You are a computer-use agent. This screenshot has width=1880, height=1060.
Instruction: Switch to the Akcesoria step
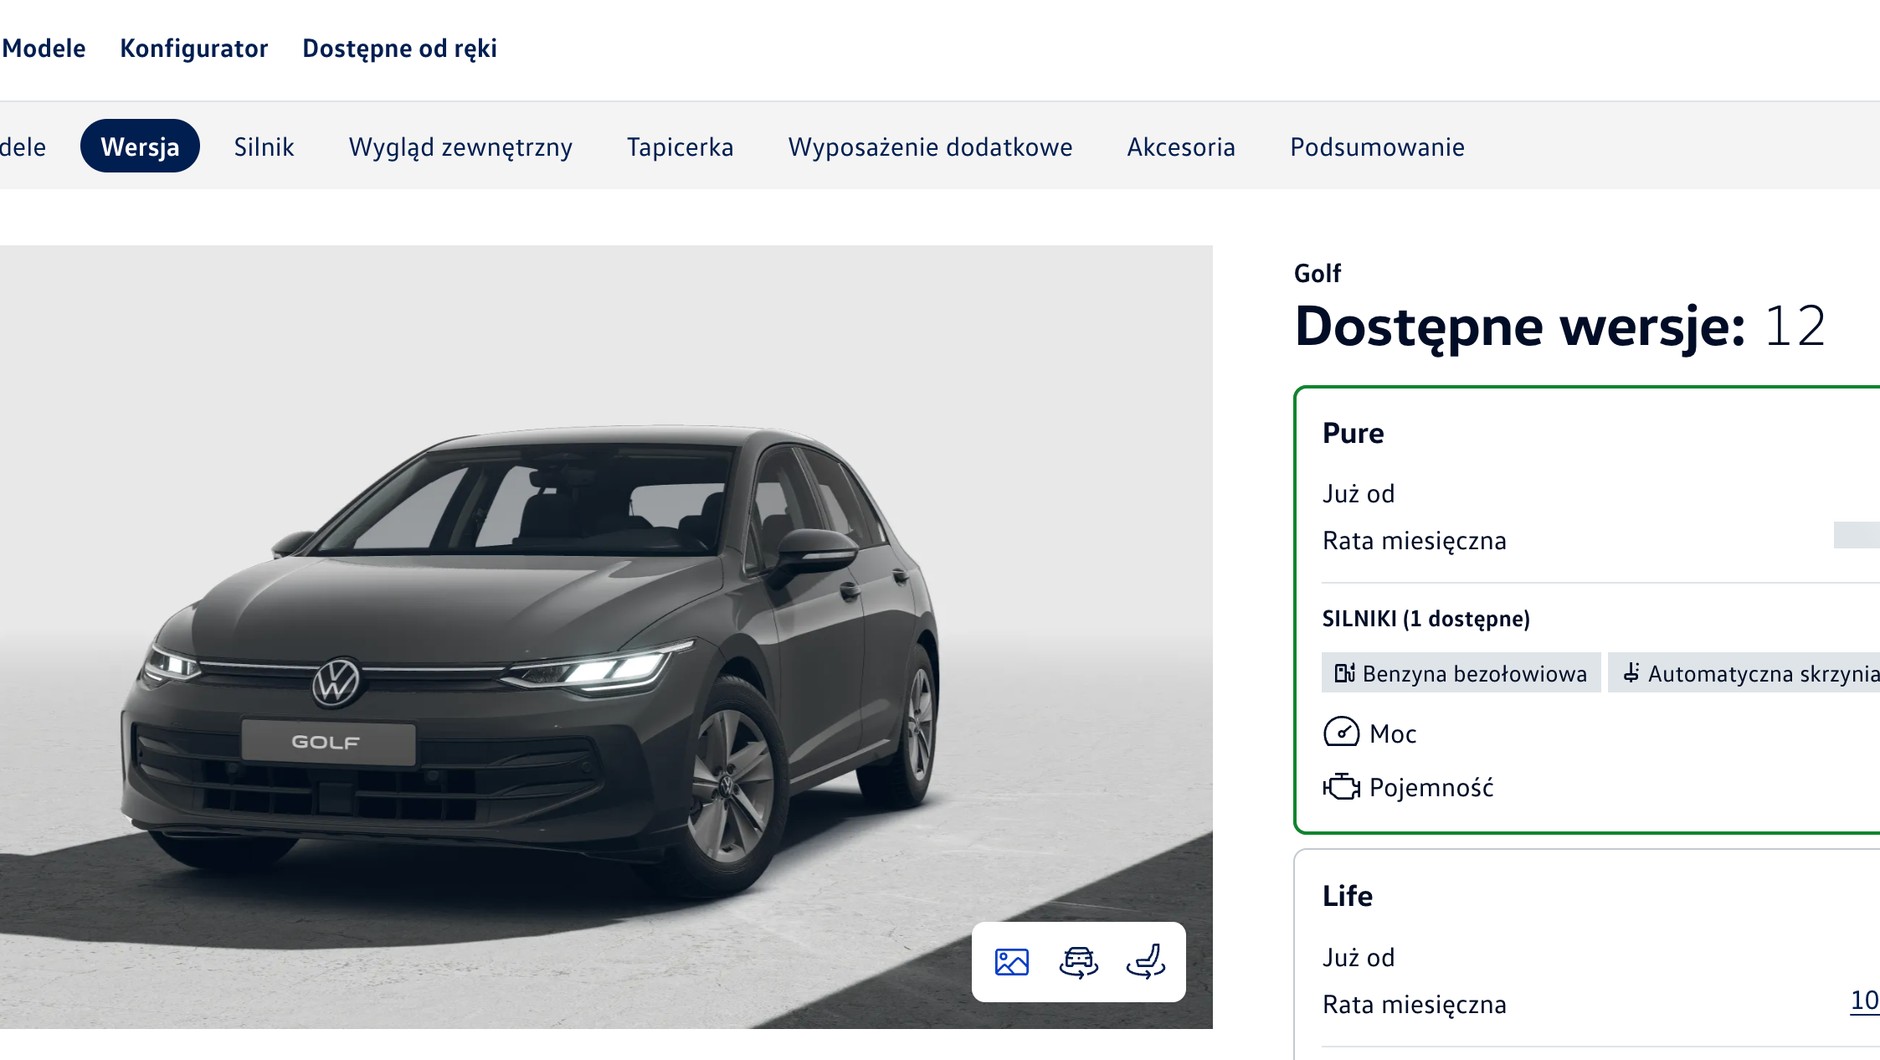(x=1181, y=147)
